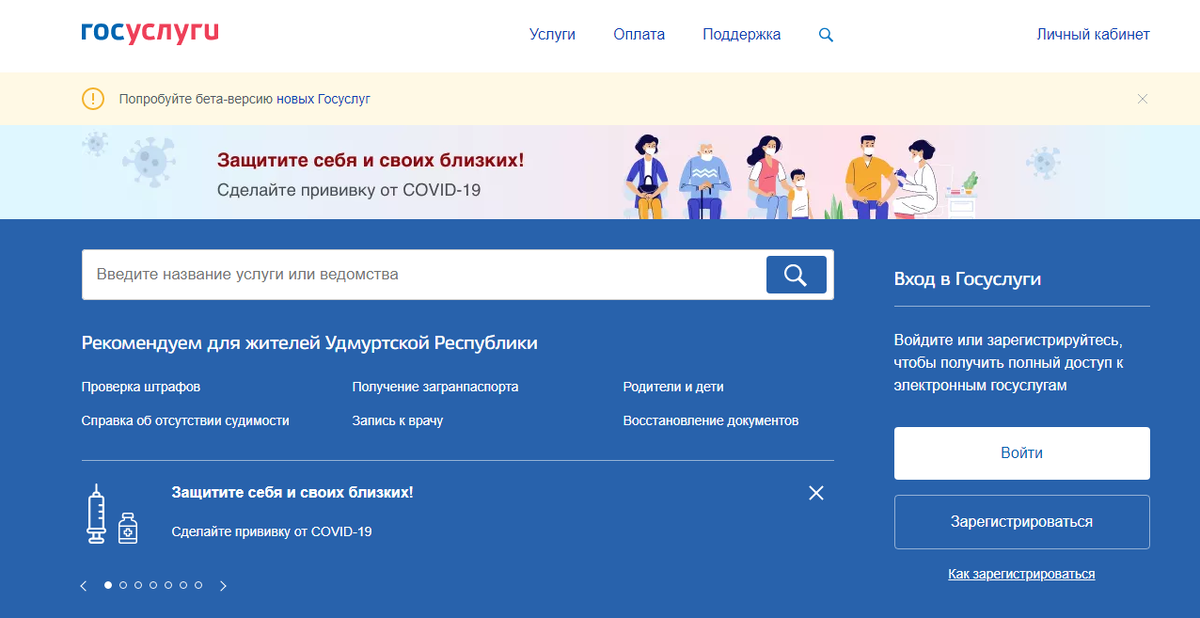Open Справка об отсутствии судимости
The height and width of the screenshot is (618, 1200).
(x=185, y=421)
